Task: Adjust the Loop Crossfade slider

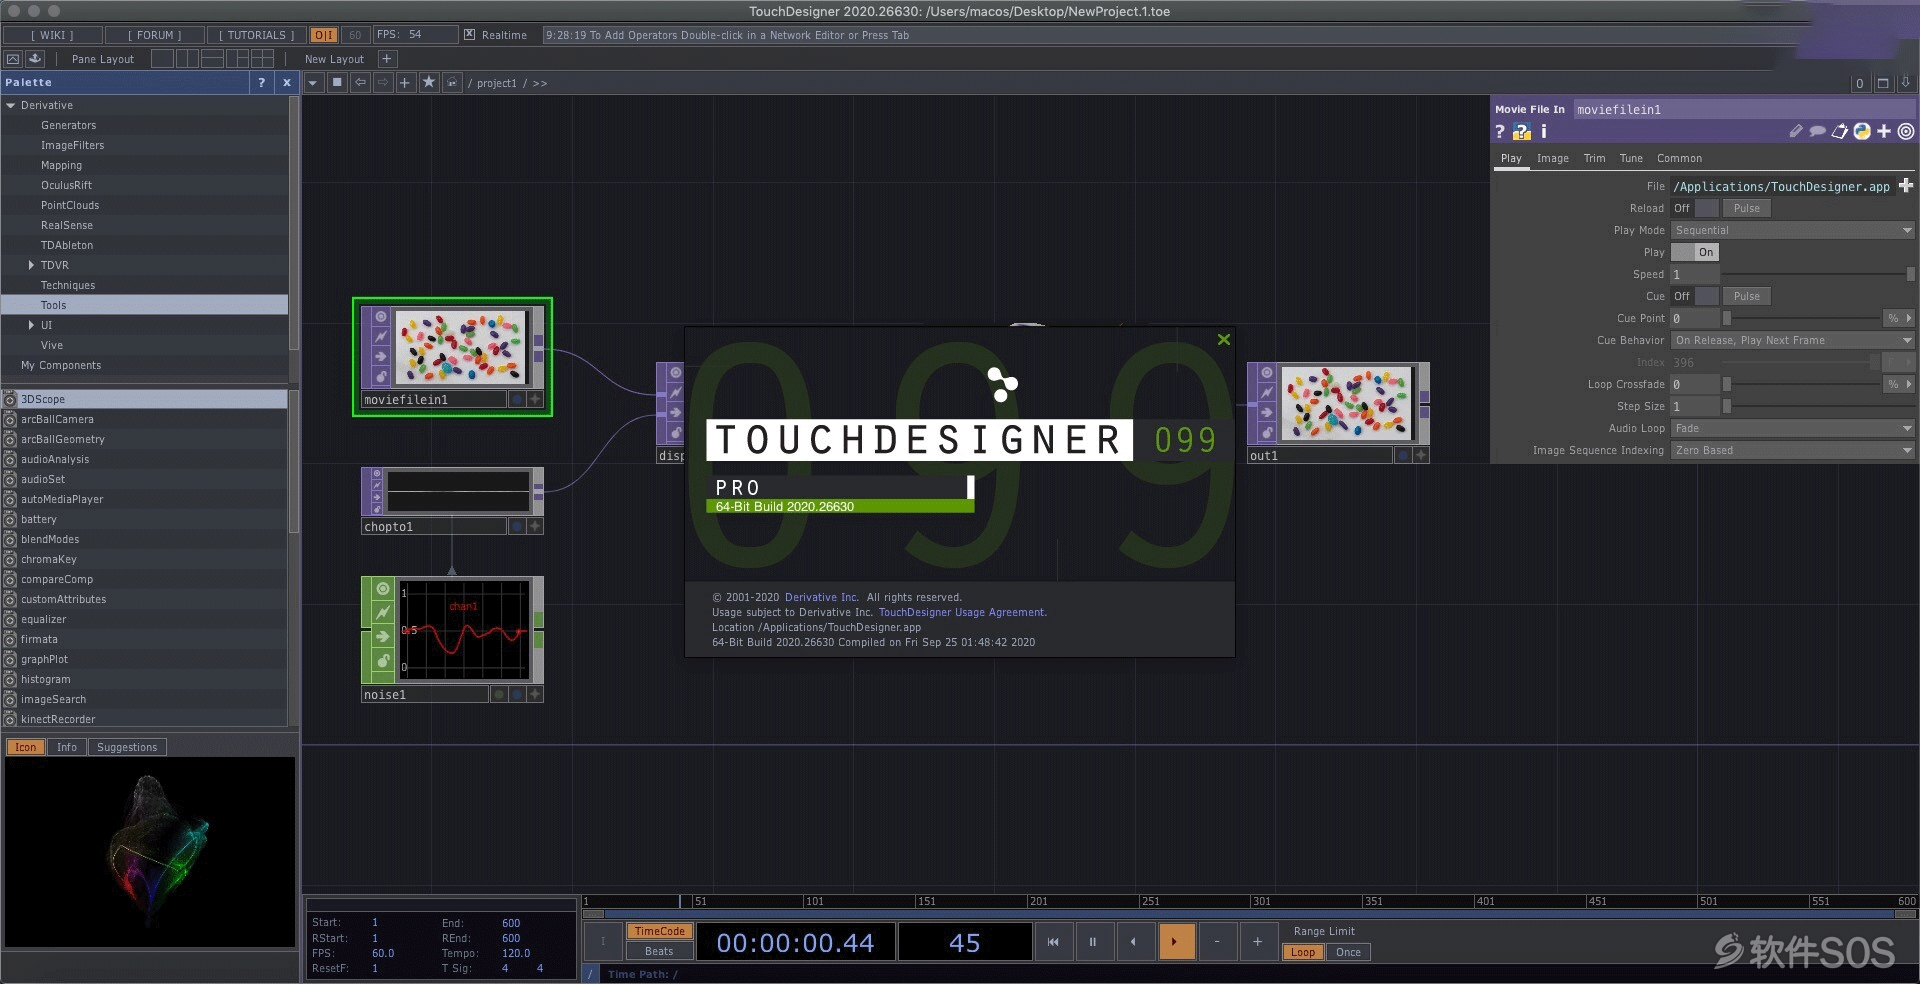Action: tap(1800, 384)
